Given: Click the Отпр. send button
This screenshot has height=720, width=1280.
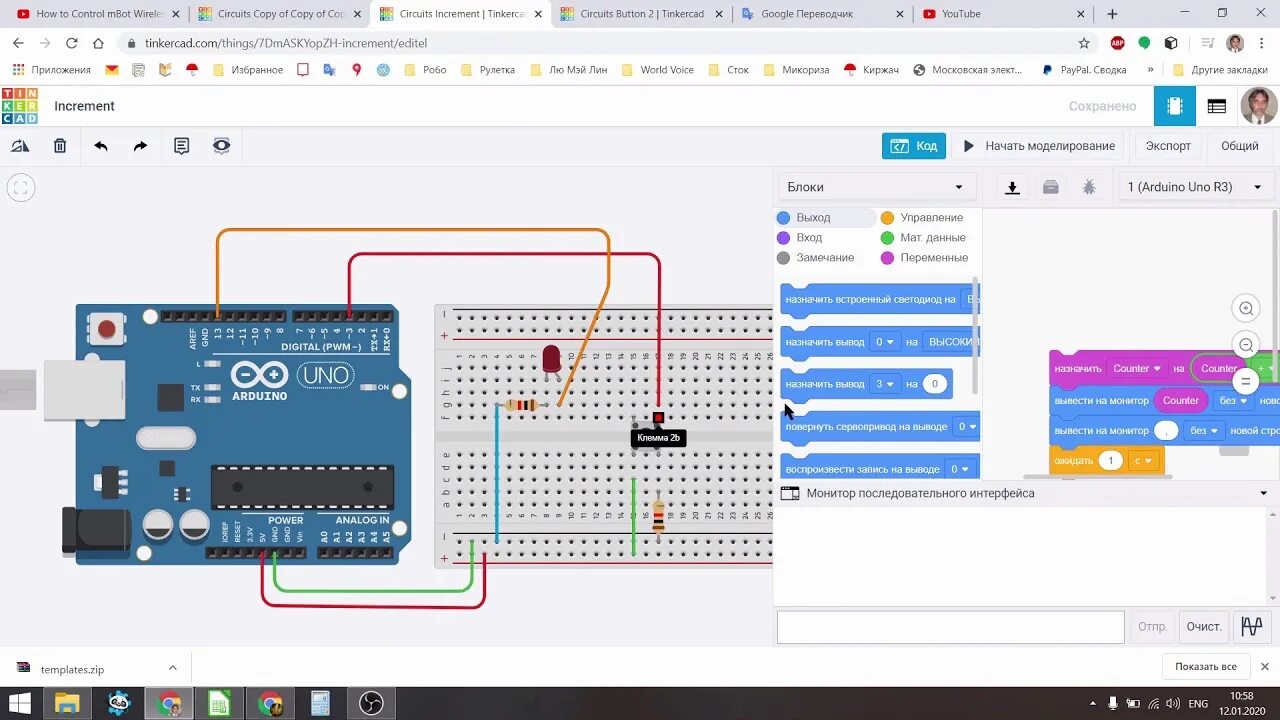Looking at the screenshot, I should [x=1152, y=627].
